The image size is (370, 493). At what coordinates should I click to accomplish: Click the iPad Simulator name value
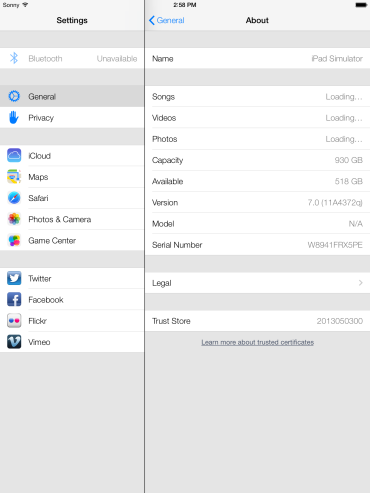(337, 59)
